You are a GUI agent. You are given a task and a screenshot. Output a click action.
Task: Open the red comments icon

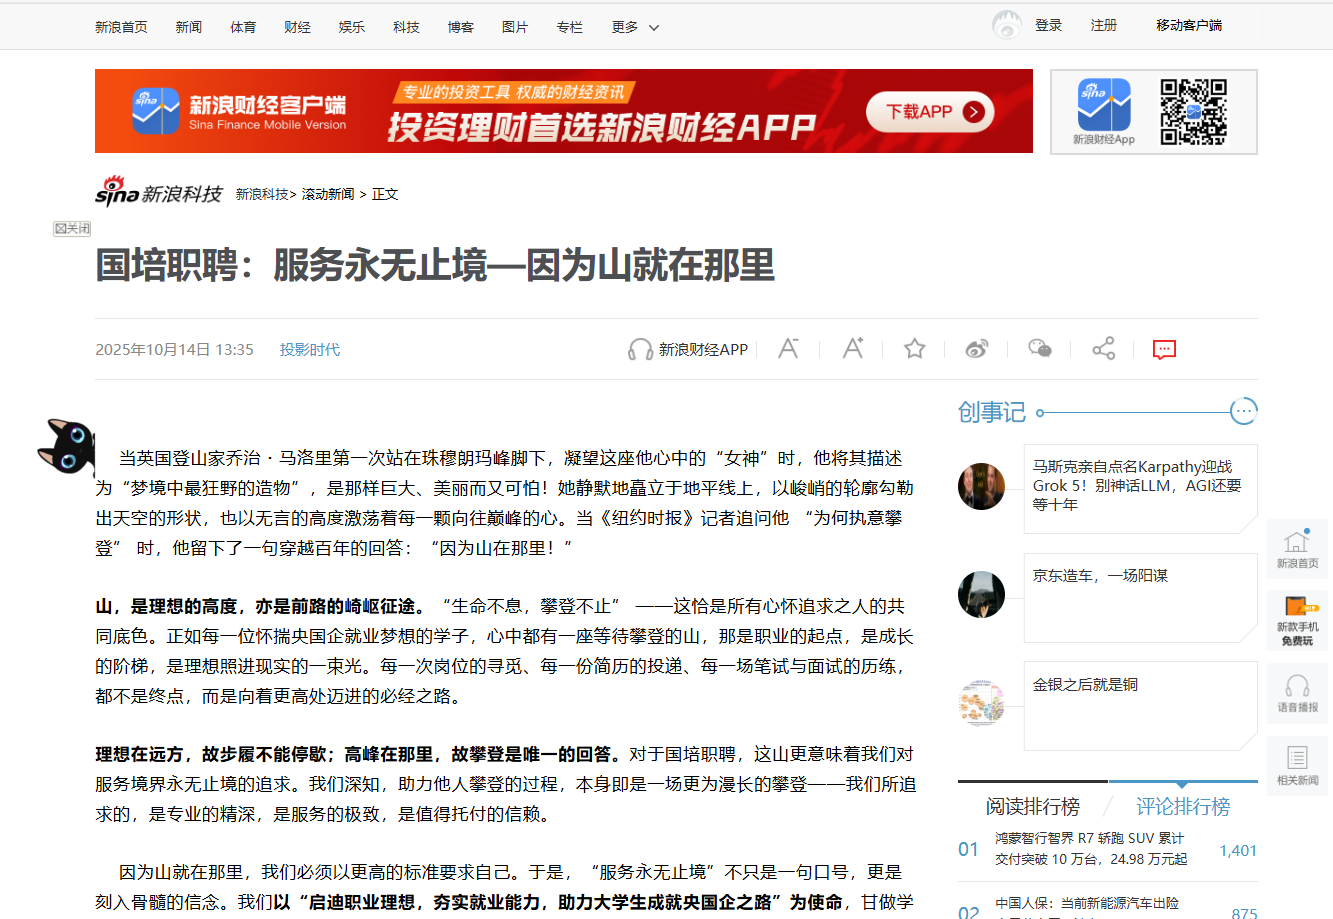click(1164, 349)
